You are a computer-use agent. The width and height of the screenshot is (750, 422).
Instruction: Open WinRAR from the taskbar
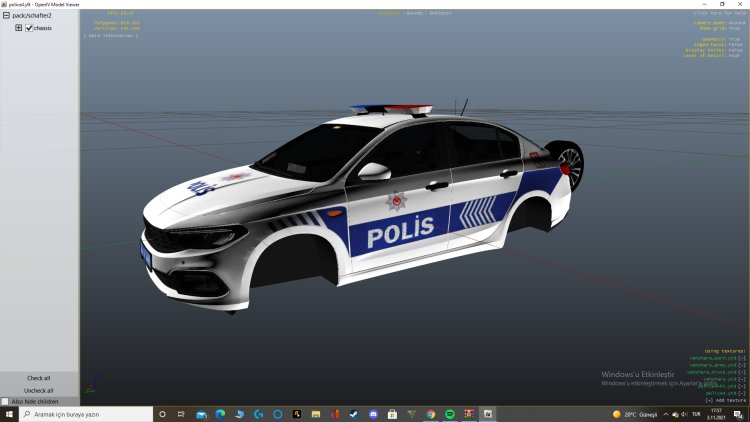coord(469,414)
